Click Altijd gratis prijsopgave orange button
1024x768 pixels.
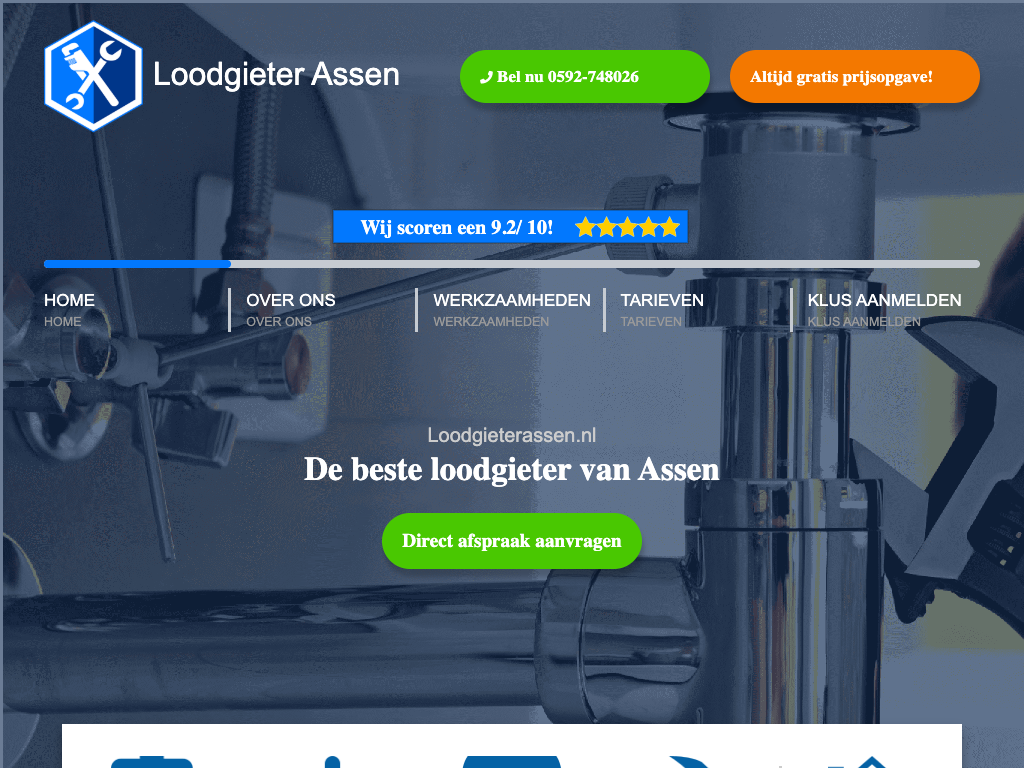[854, 76]
